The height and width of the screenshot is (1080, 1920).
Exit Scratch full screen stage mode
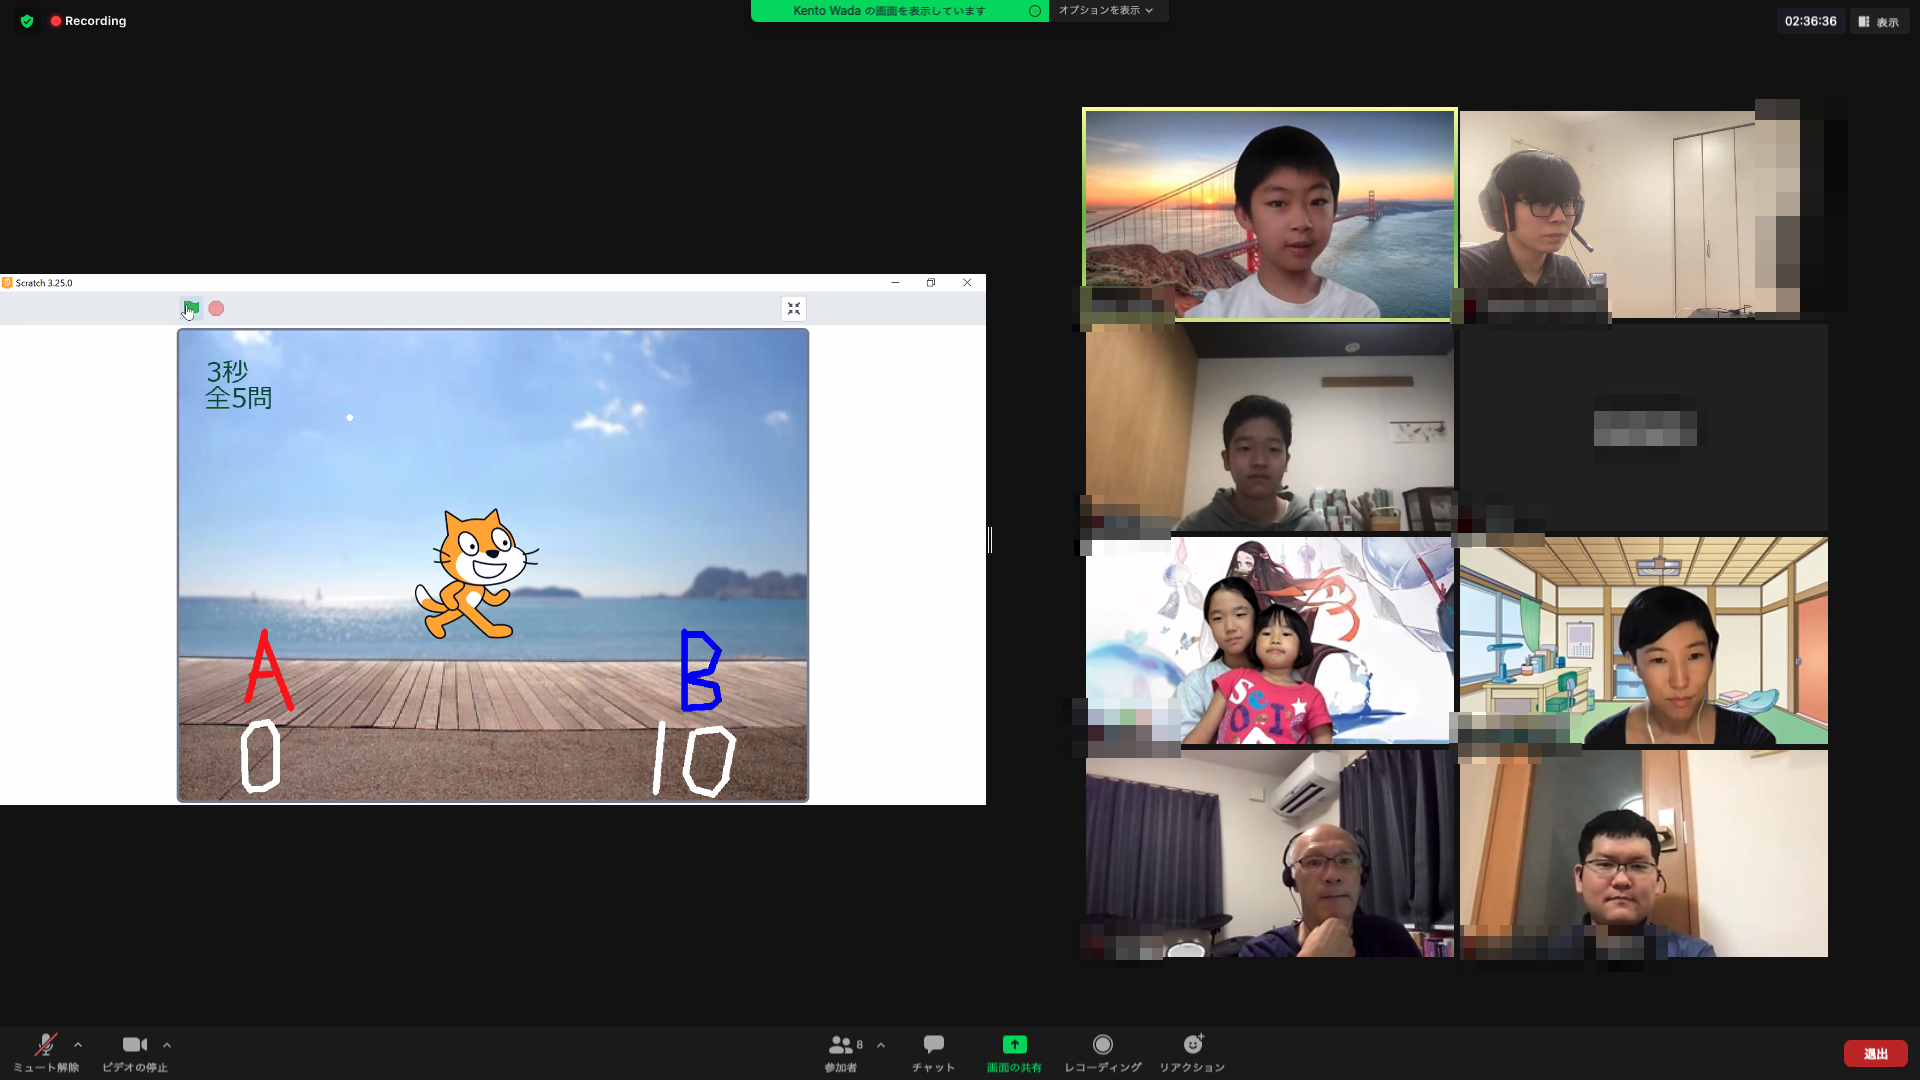tap(794, 309)
